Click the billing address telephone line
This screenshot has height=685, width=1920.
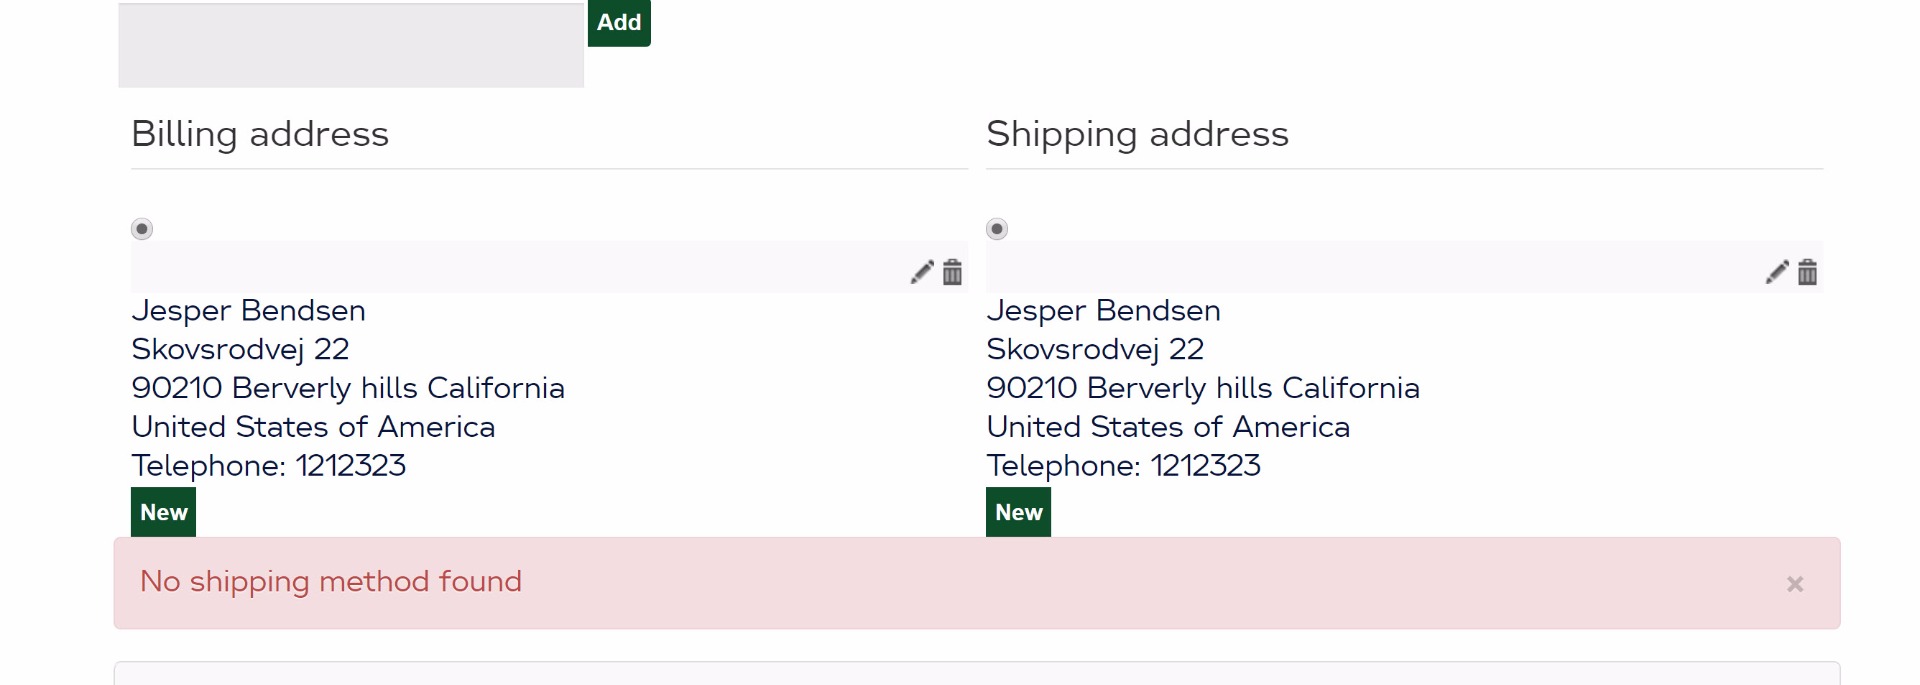(268, 466)
